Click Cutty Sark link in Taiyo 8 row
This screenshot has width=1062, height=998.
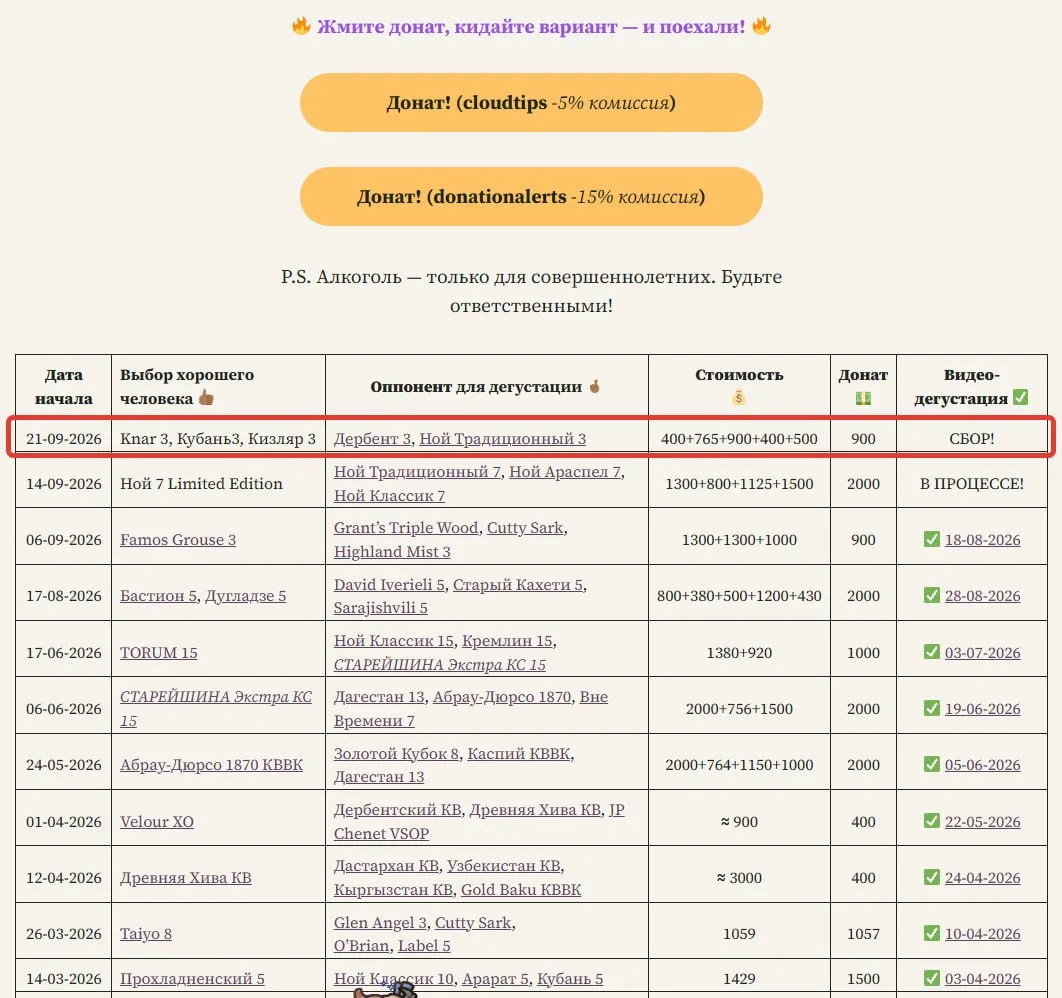pos(473,923)
